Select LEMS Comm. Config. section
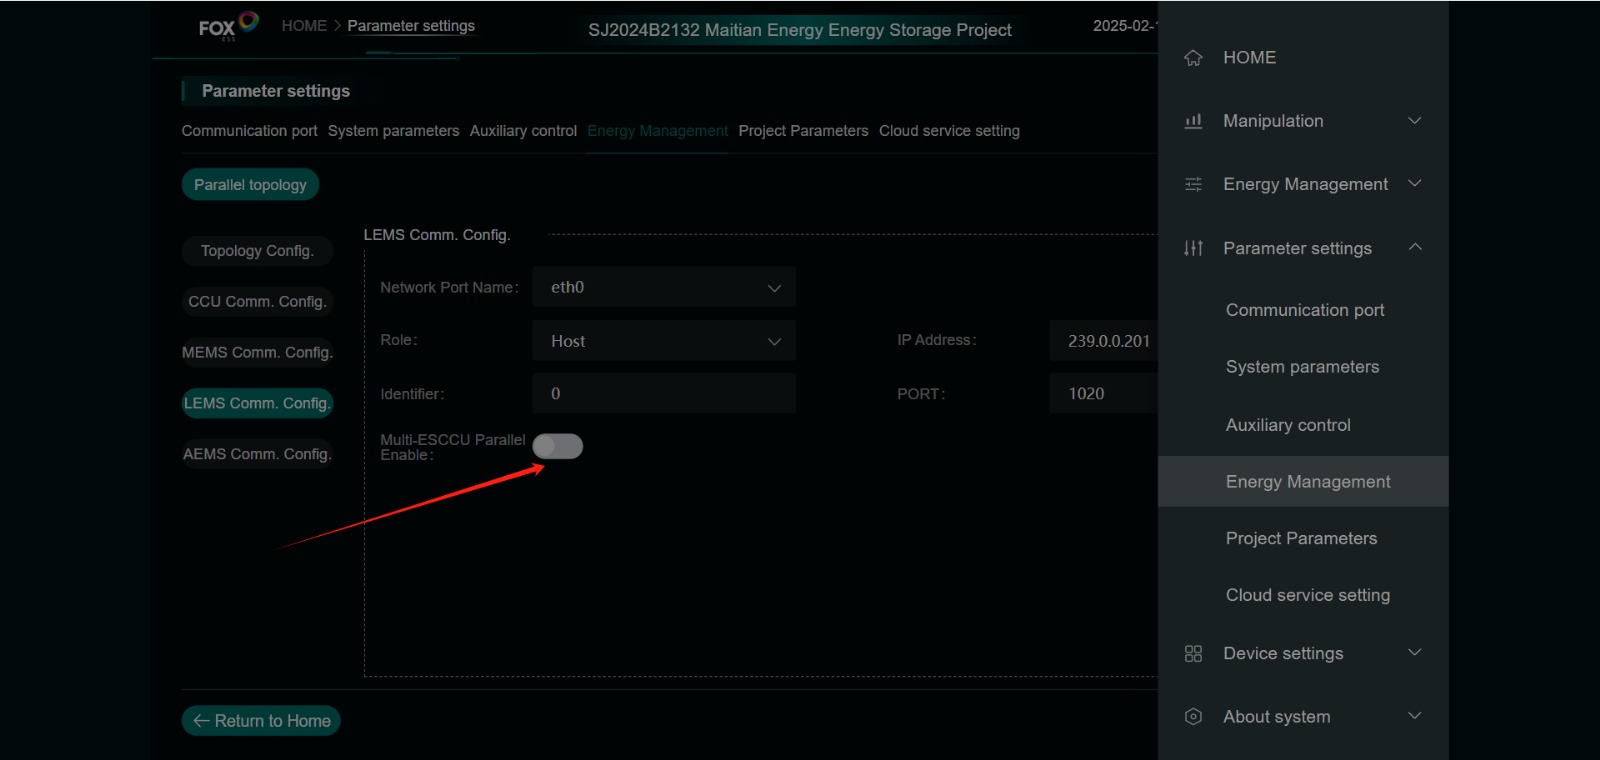This screenshot has width=1600, height=760. click(257, 403)
